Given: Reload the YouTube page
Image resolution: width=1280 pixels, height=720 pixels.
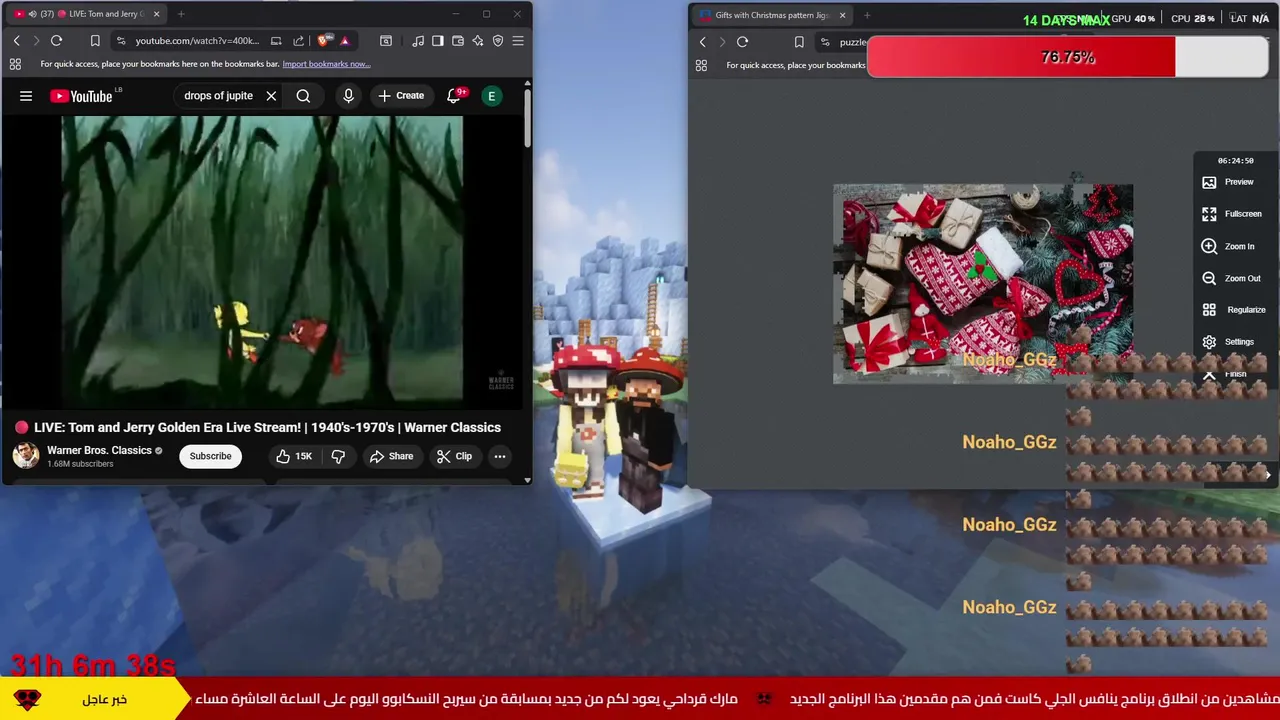Looking at the screenshot, I should (56, 41).
